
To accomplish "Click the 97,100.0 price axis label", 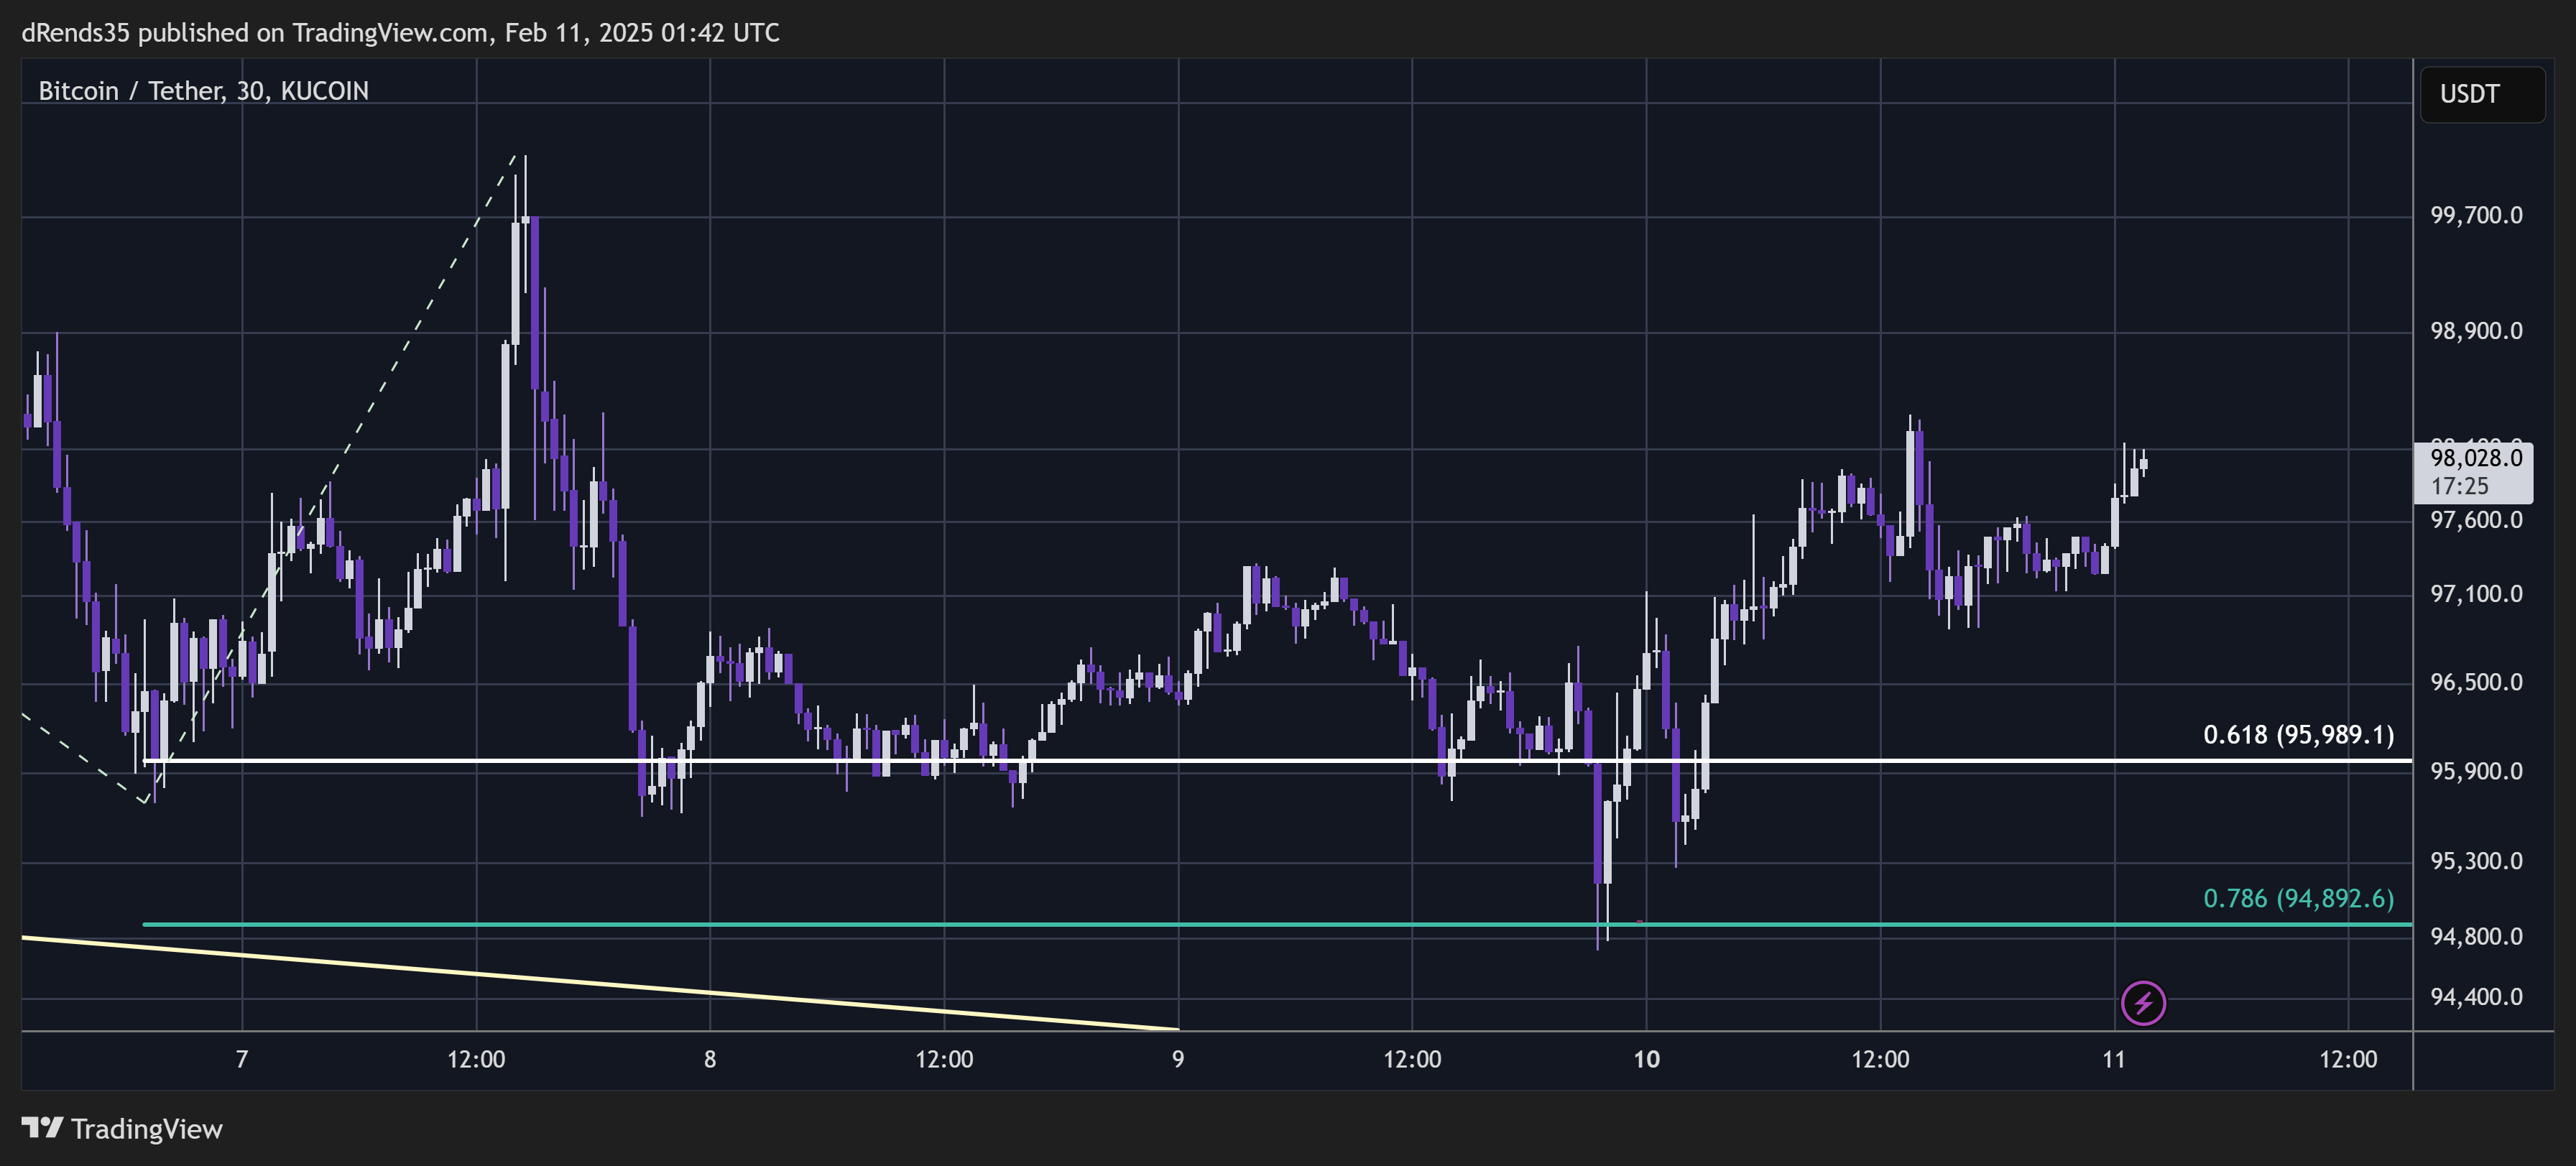I will point(2476,594).
